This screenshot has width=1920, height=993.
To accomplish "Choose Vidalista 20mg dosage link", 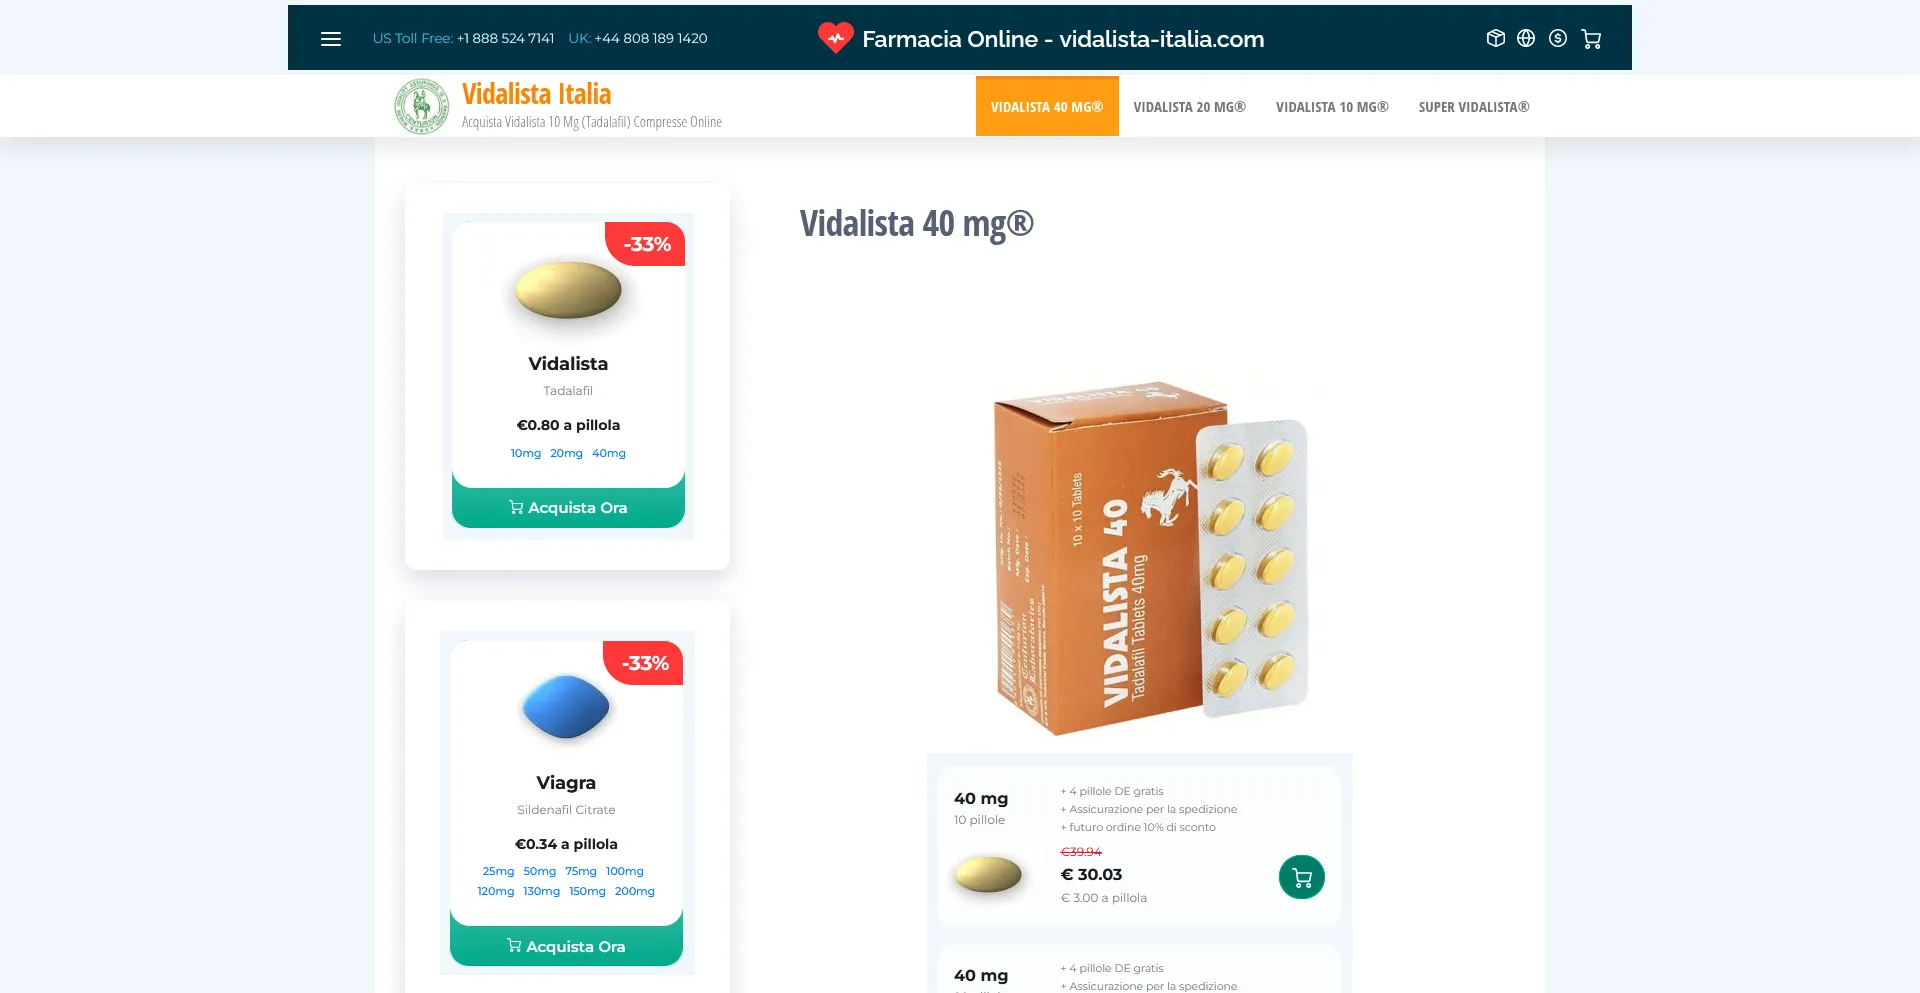I will tap(566, 453).
